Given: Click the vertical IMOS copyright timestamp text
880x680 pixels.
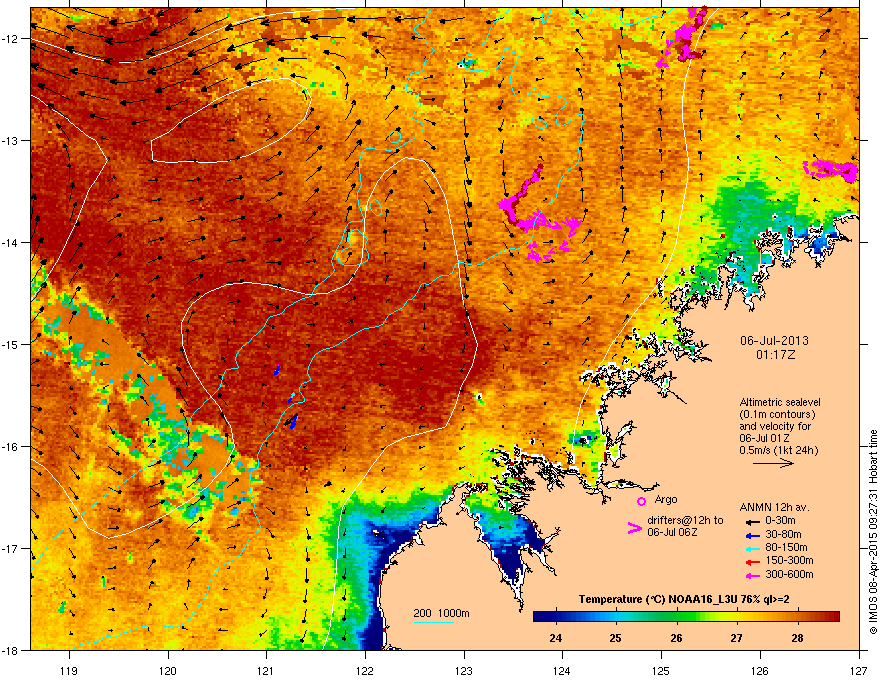Looking at the screenshot, I should coord(873,532).
